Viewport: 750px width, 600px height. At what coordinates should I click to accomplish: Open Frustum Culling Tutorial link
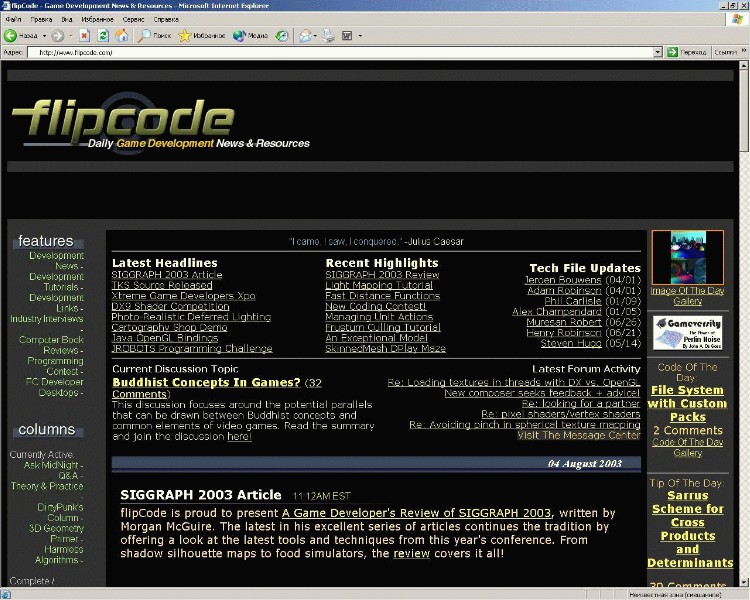pos(383,327)
